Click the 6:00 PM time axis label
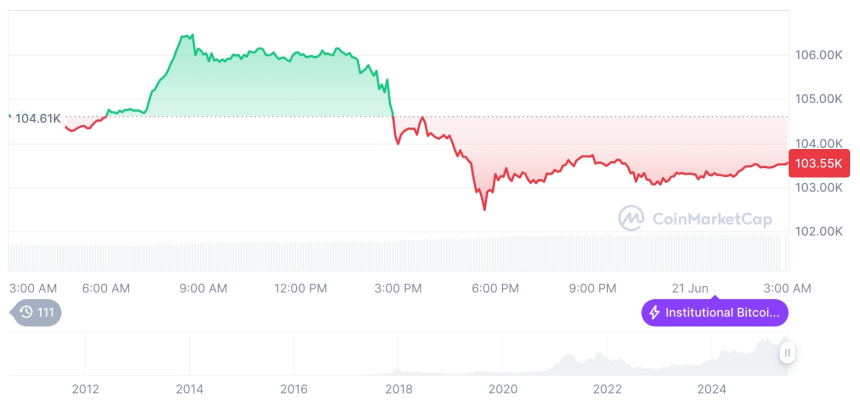The image size is (860, 401). tap(495, 289)
